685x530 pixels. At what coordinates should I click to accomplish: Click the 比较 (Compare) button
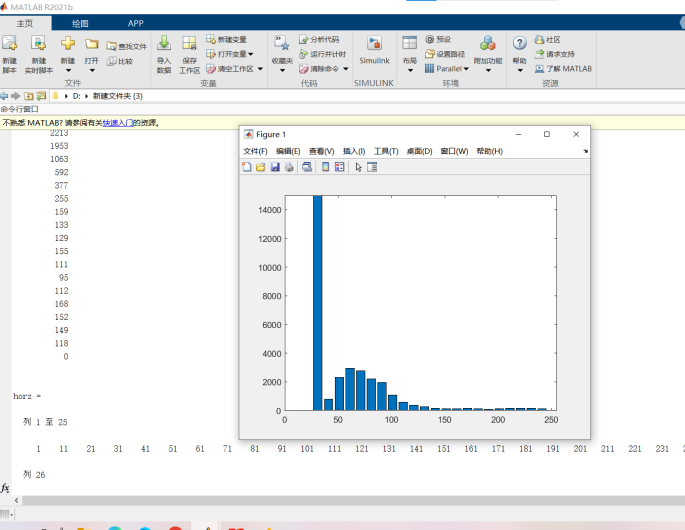coord(120,61)
